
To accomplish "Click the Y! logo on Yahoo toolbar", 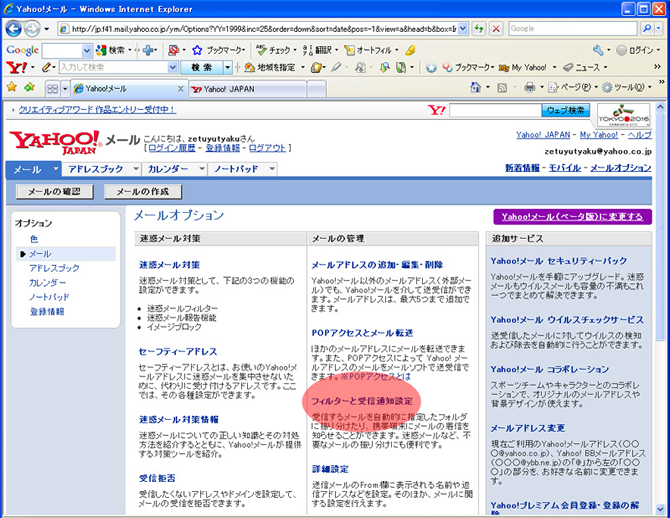I will pos(17,68).
